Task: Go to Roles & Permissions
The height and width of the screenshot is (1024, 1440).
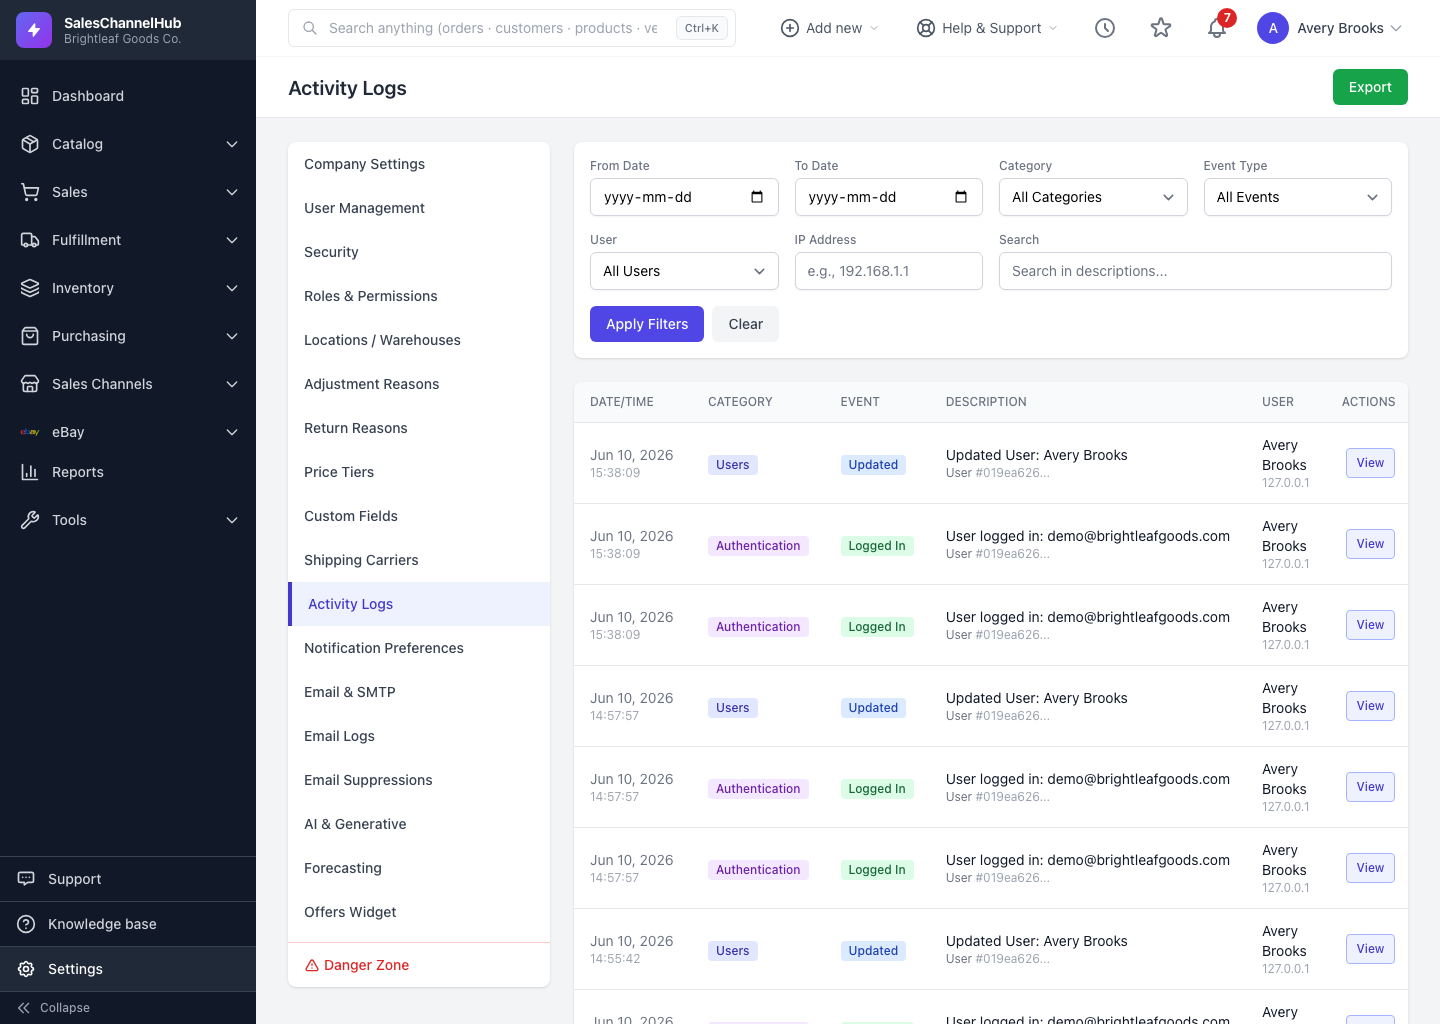Action: (x=419, y=296)
